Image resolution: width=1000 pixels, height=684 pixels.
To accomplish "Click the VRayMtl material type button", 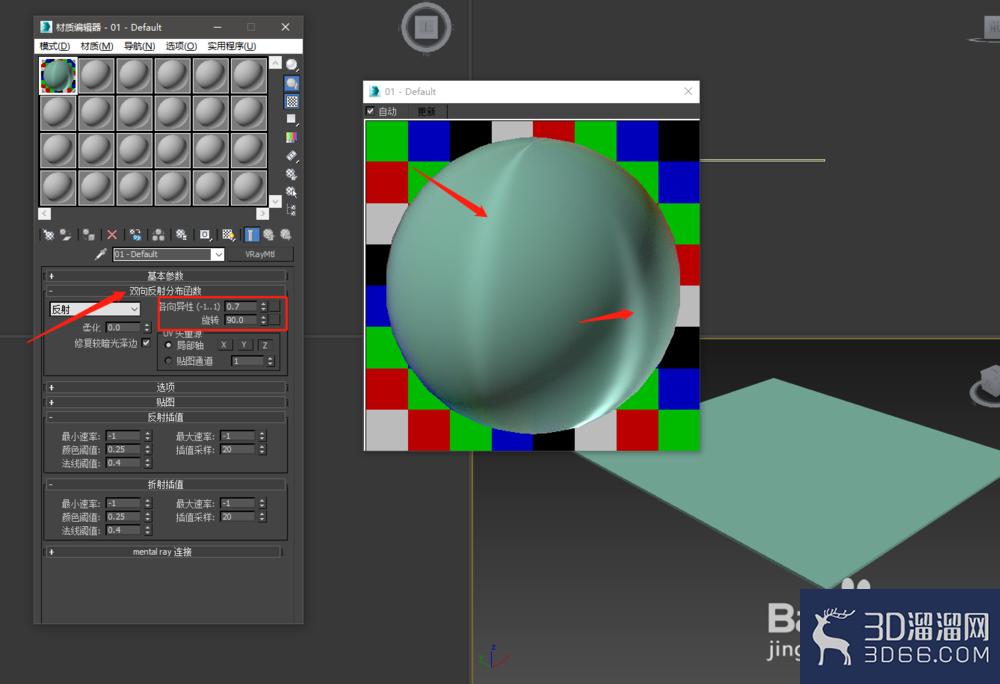I will [x=260, y=254].
